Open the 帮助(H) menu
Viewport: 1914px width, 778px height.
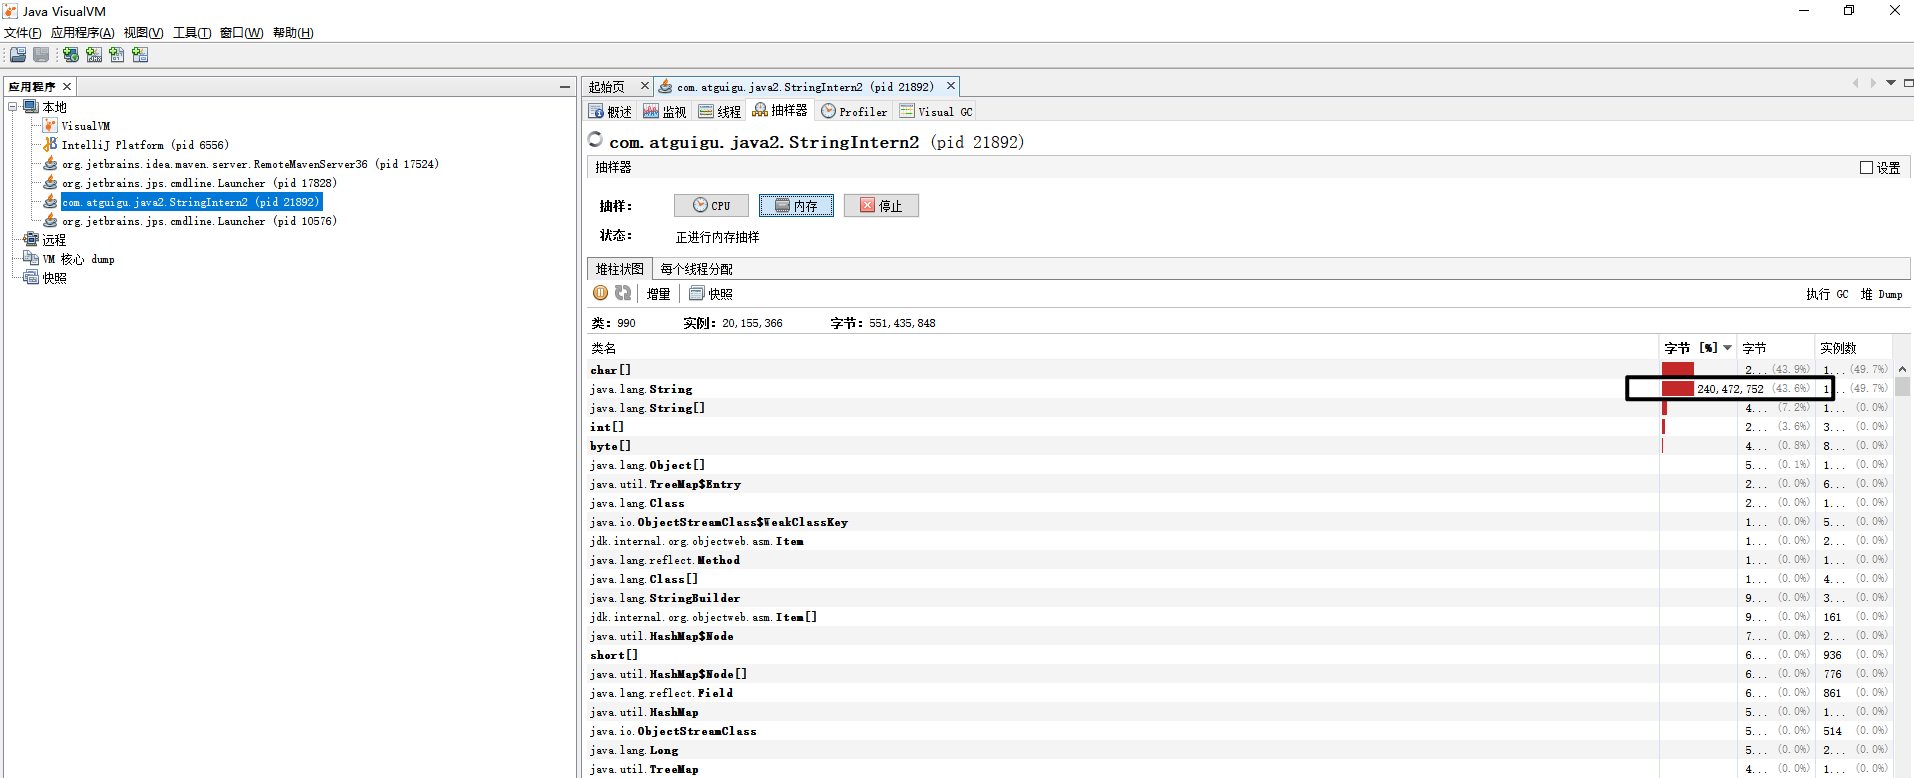pos(293,33)
